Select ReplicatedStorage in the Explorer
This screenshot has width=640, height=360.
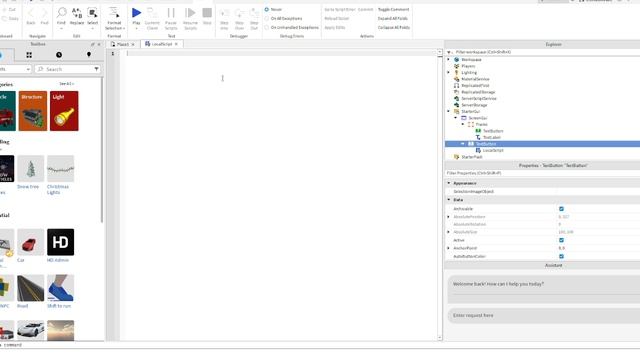click(478, 92)
